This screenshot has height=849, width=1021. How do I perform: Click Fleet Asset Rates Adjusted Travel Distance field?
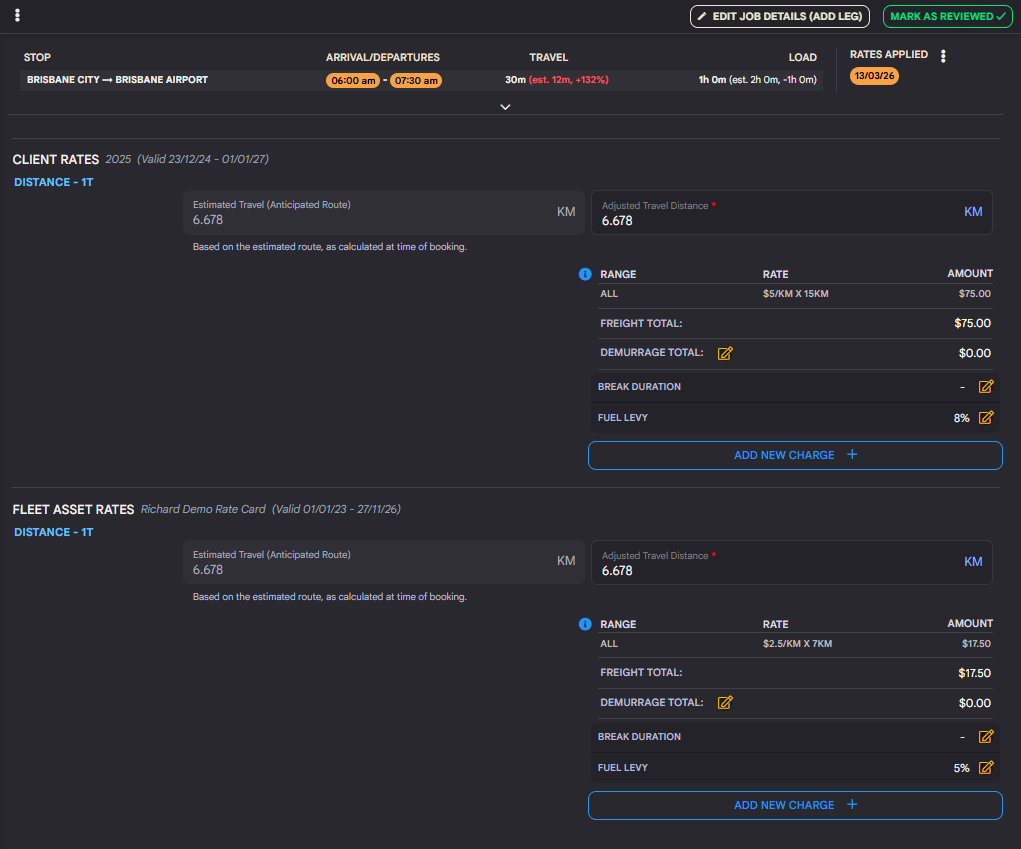click(791, 563)
